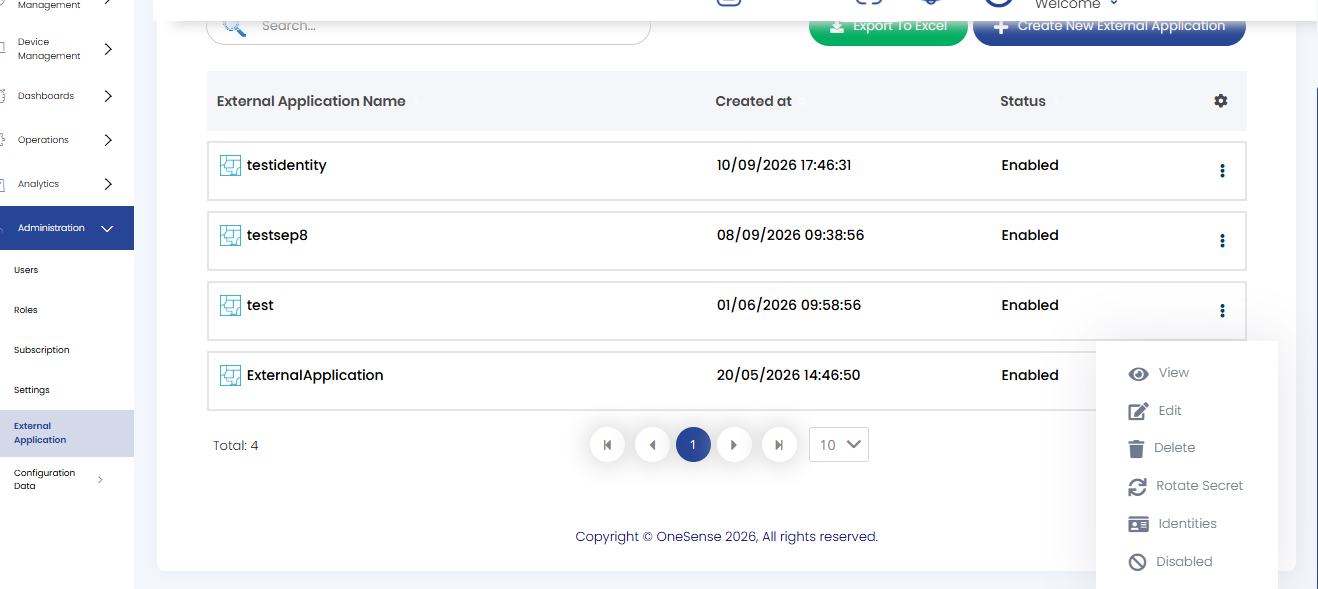Click the magnifier icon beside Search

pyautogui.click(x=235, y=26)
